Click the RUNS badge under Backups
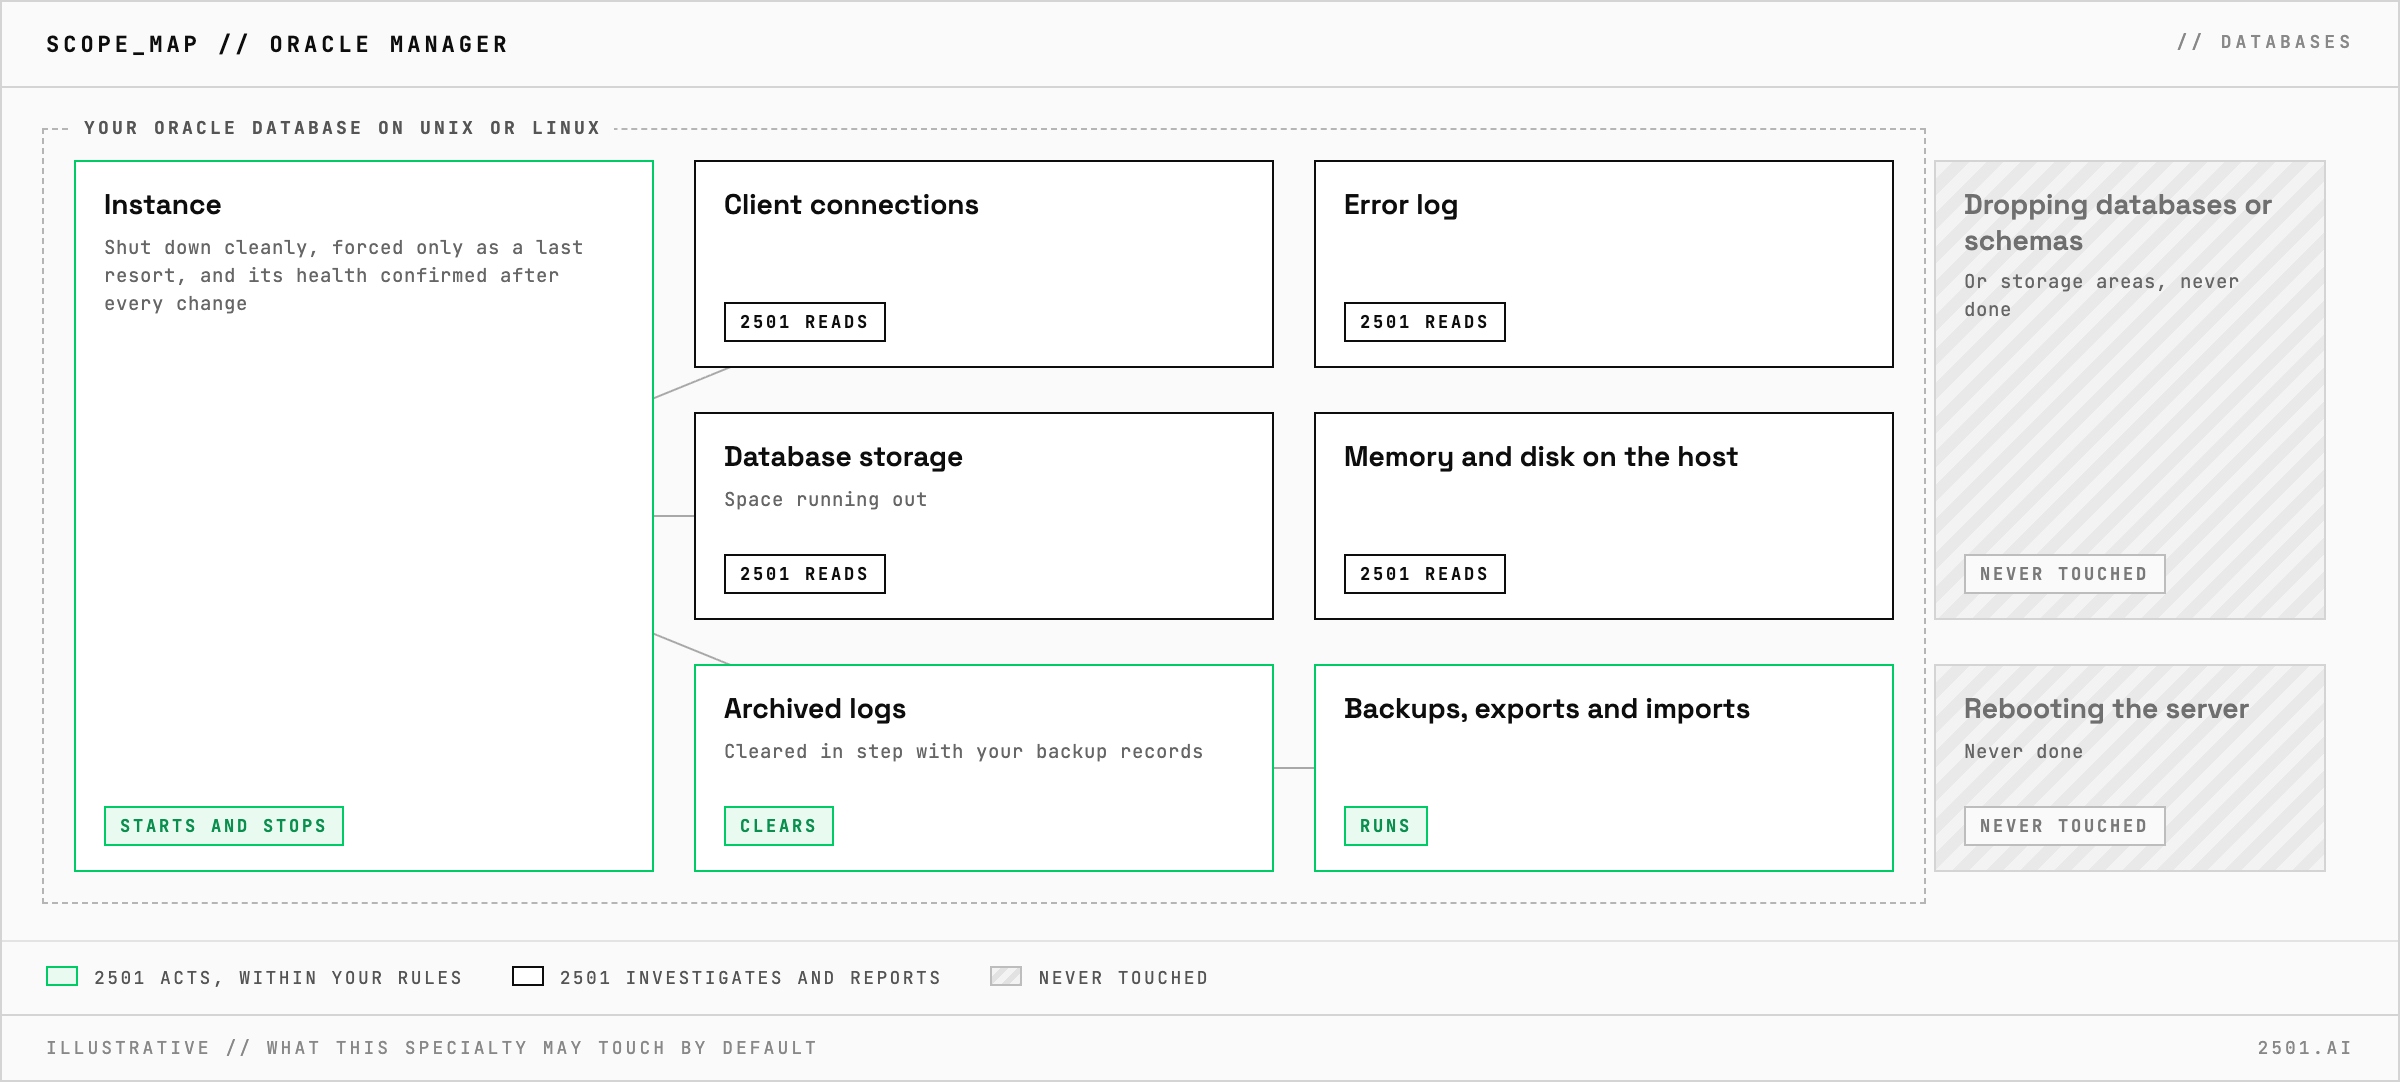 [1386, 826]
